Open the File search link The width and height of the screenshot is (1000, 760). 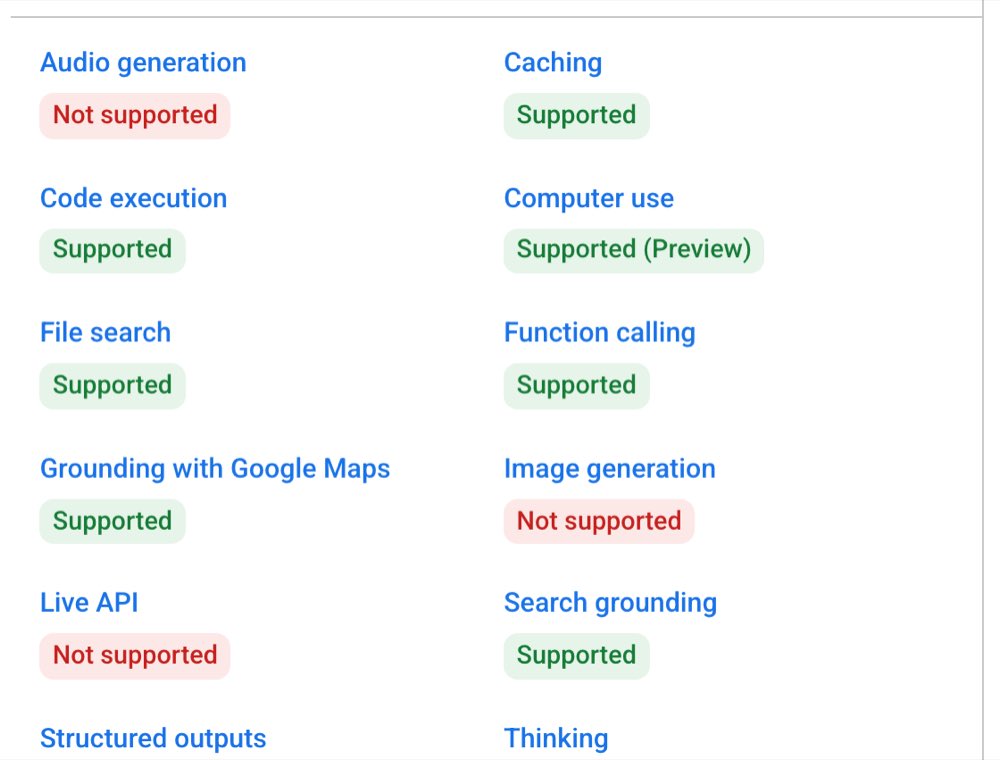[105, 333]
